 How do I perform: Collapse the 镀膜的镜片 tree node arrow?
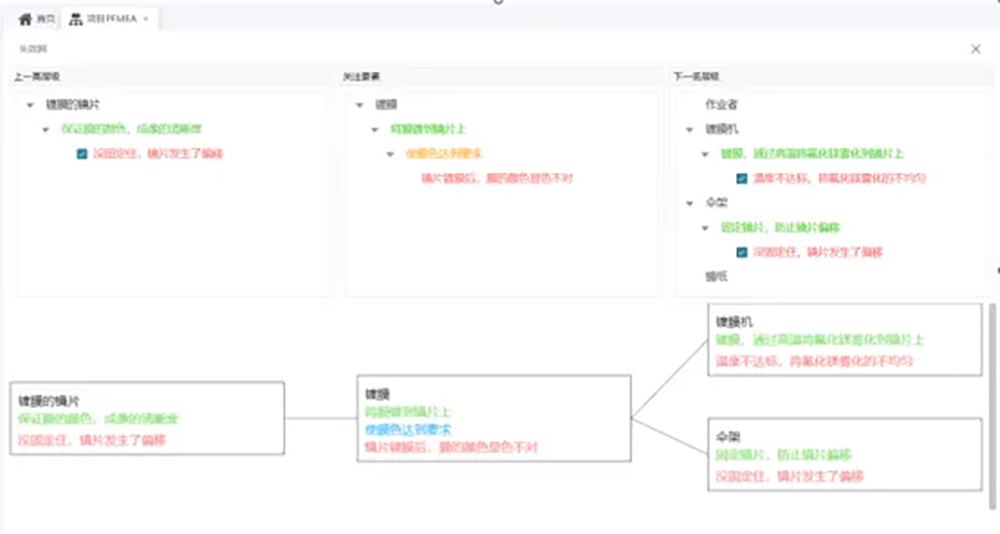[x=31, y=104]
